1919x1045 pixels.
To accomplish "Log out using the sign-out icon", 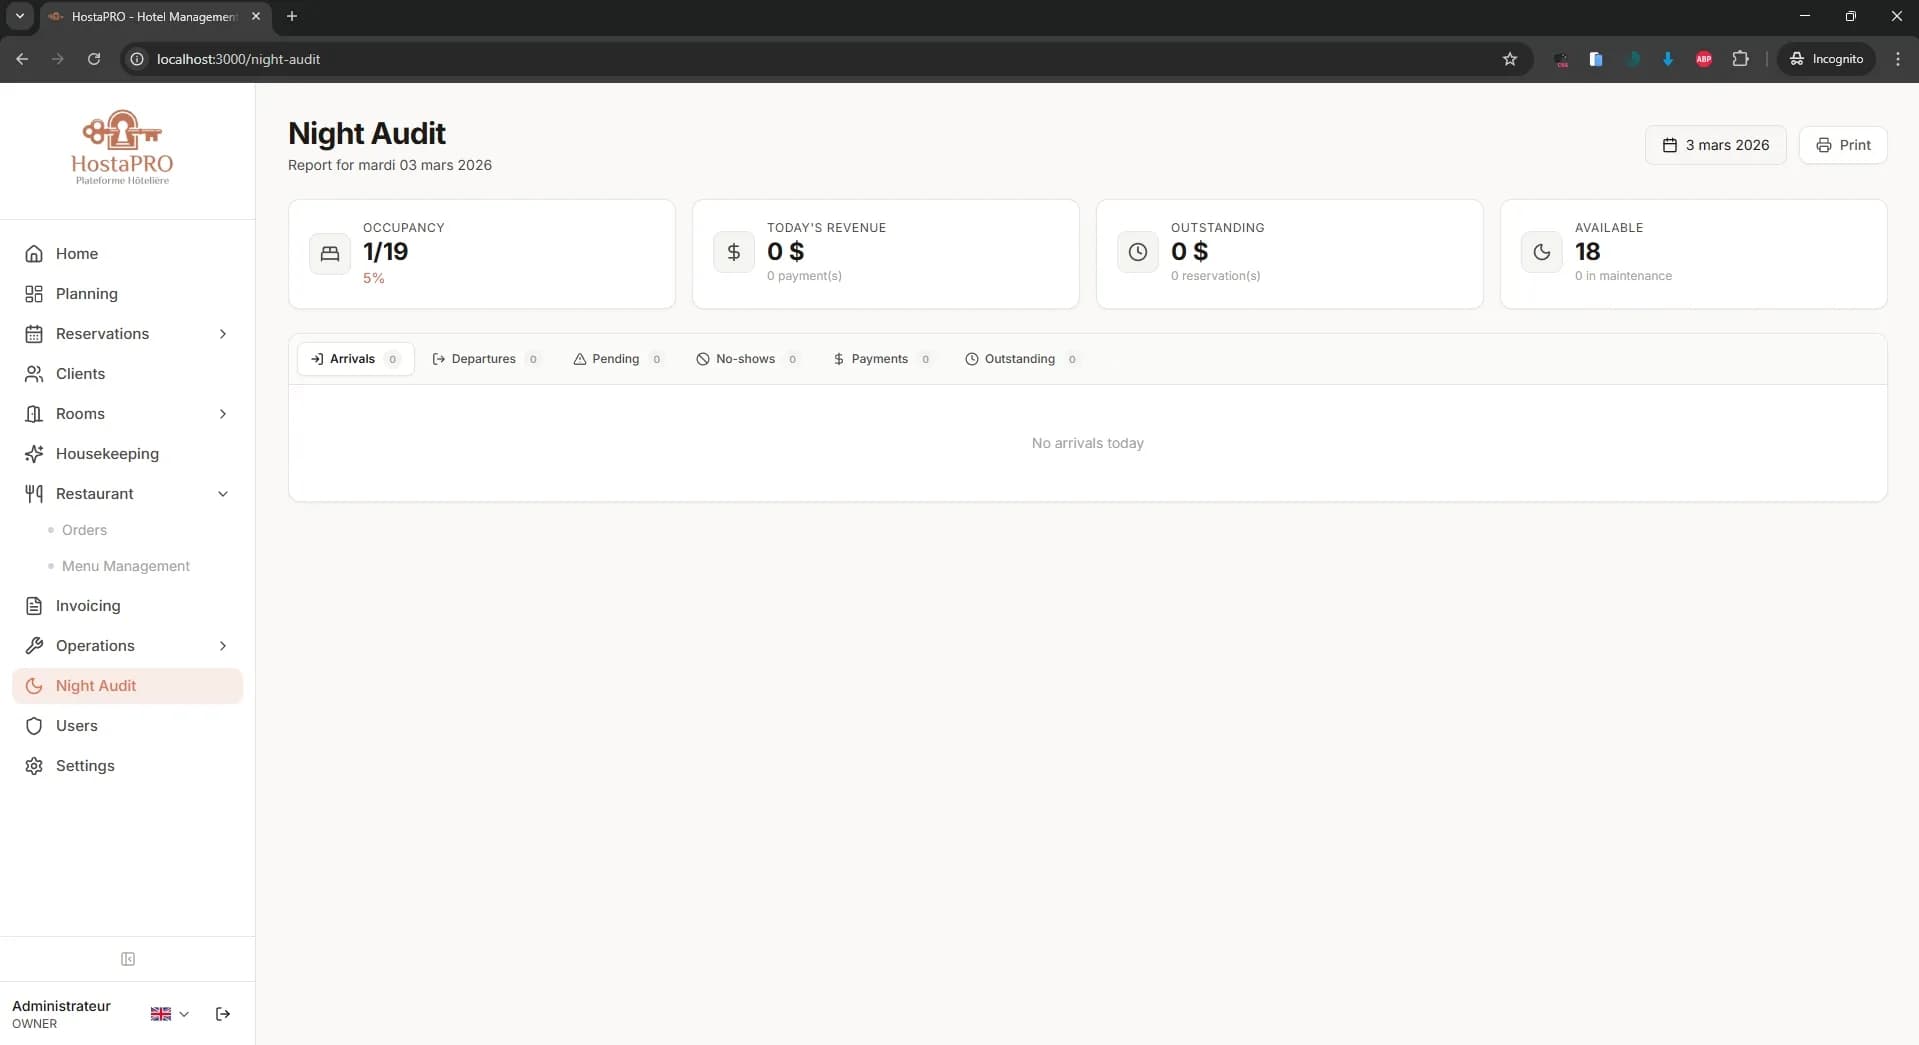I will click(222, 1013).
